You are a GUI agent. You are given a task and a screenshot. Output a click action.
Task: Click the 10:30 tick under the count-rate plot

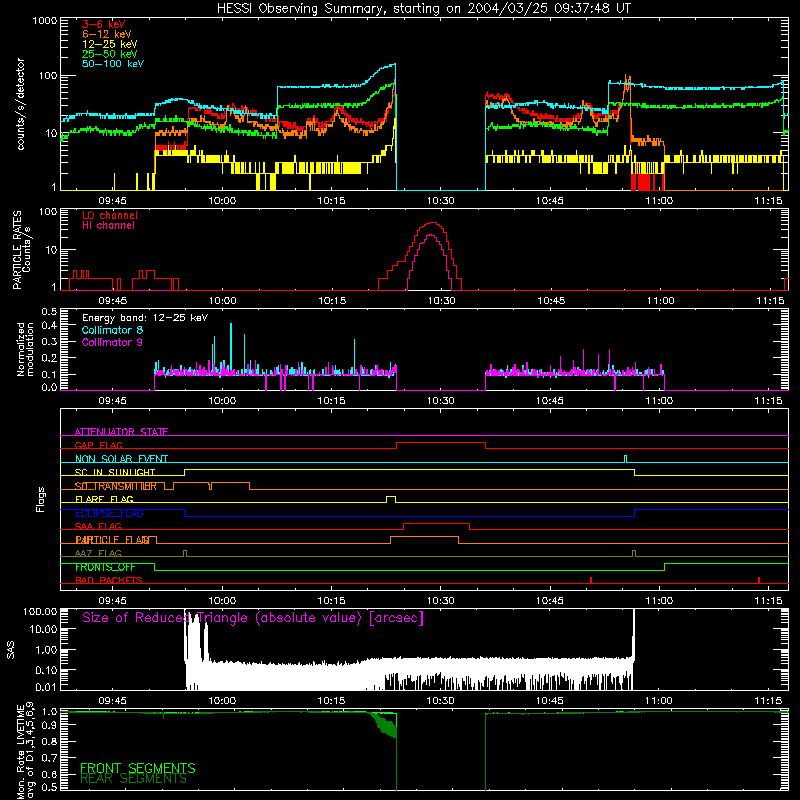(x=440, y=201)
